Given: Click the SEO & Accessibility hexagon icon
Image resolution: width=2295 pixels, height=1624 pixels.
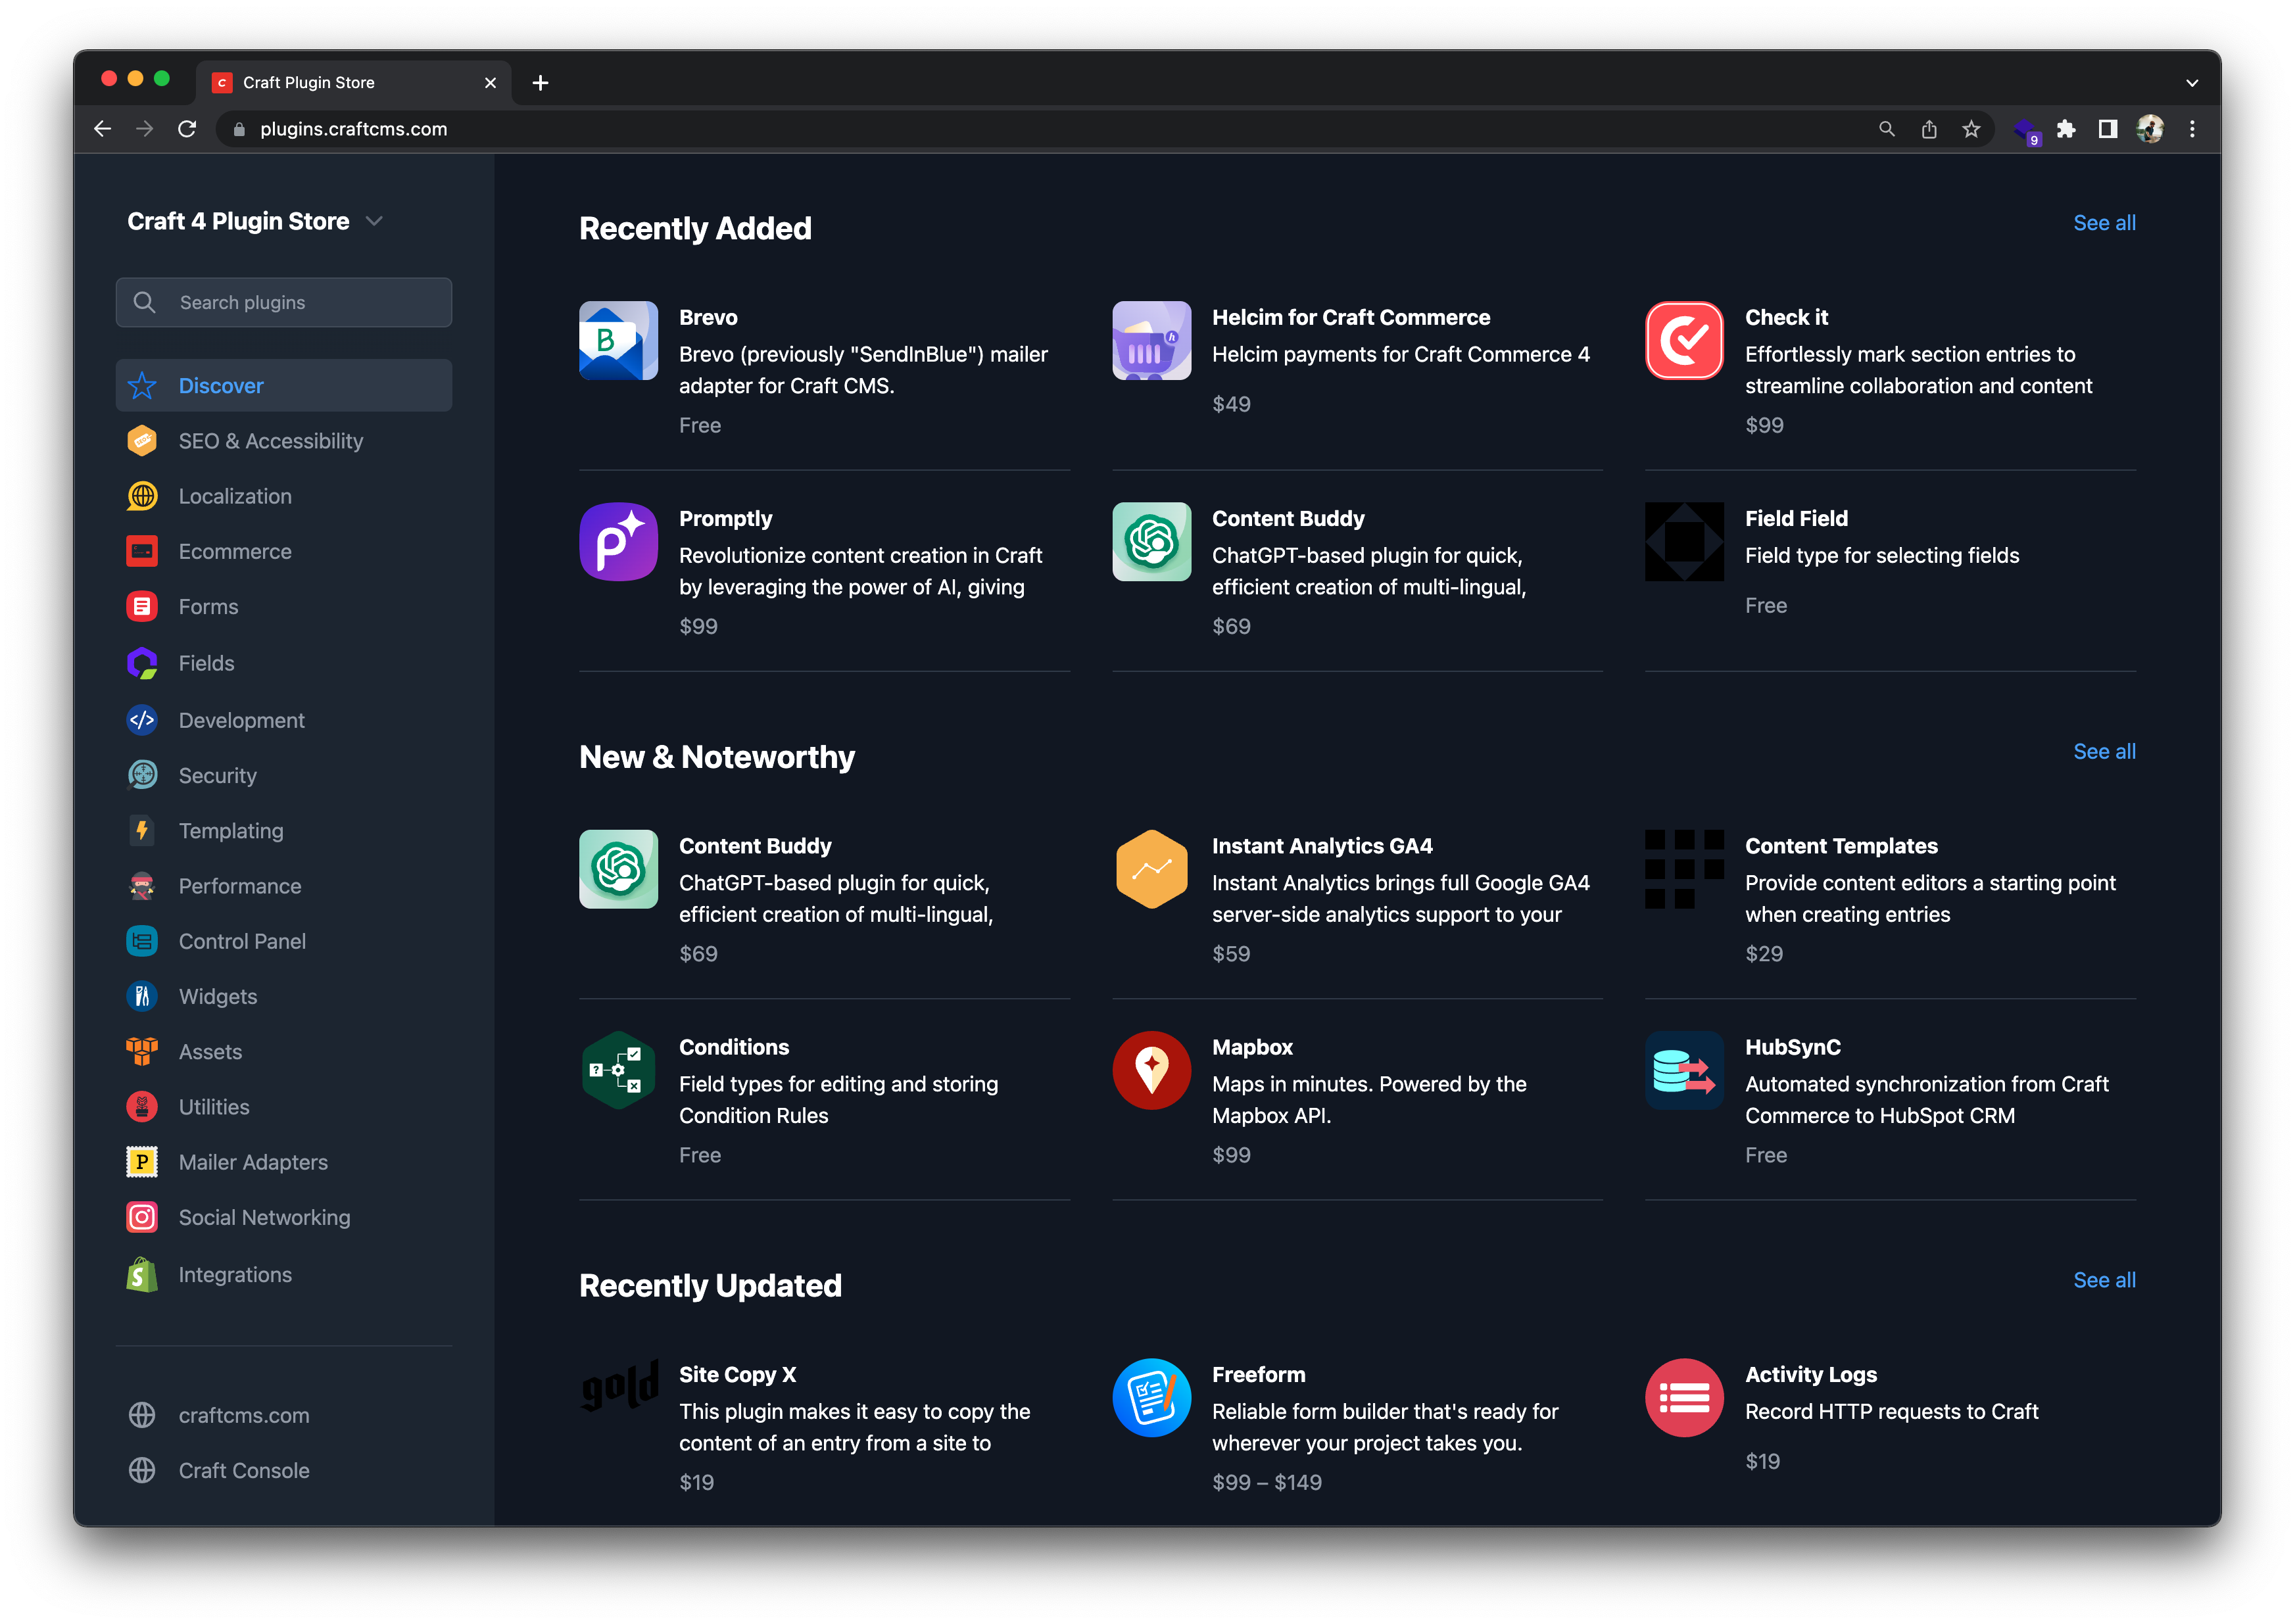Looking at the screenshot, I should point(142,441).
